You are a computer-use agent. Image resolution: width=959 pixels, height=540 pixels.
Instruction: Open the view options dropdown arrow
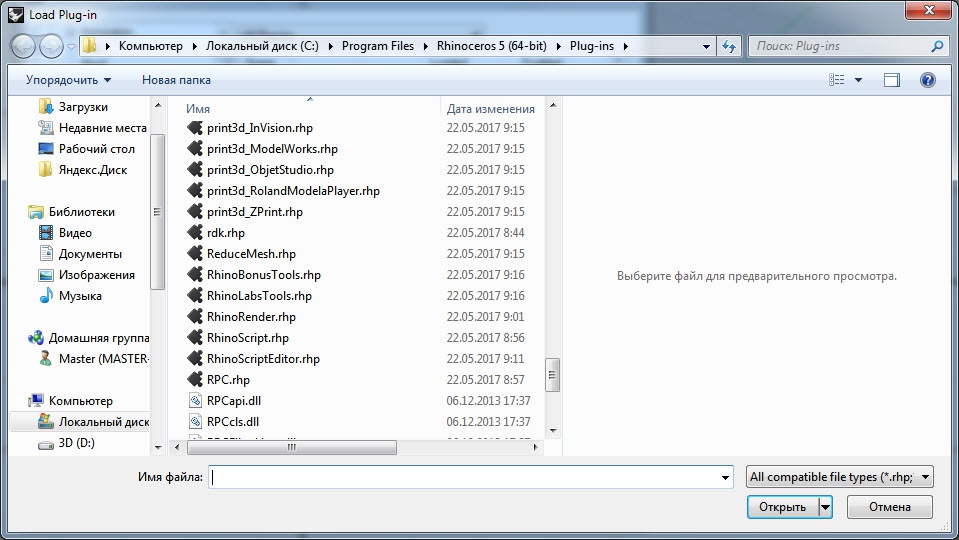pyautogui.click(x=857, y=80)
